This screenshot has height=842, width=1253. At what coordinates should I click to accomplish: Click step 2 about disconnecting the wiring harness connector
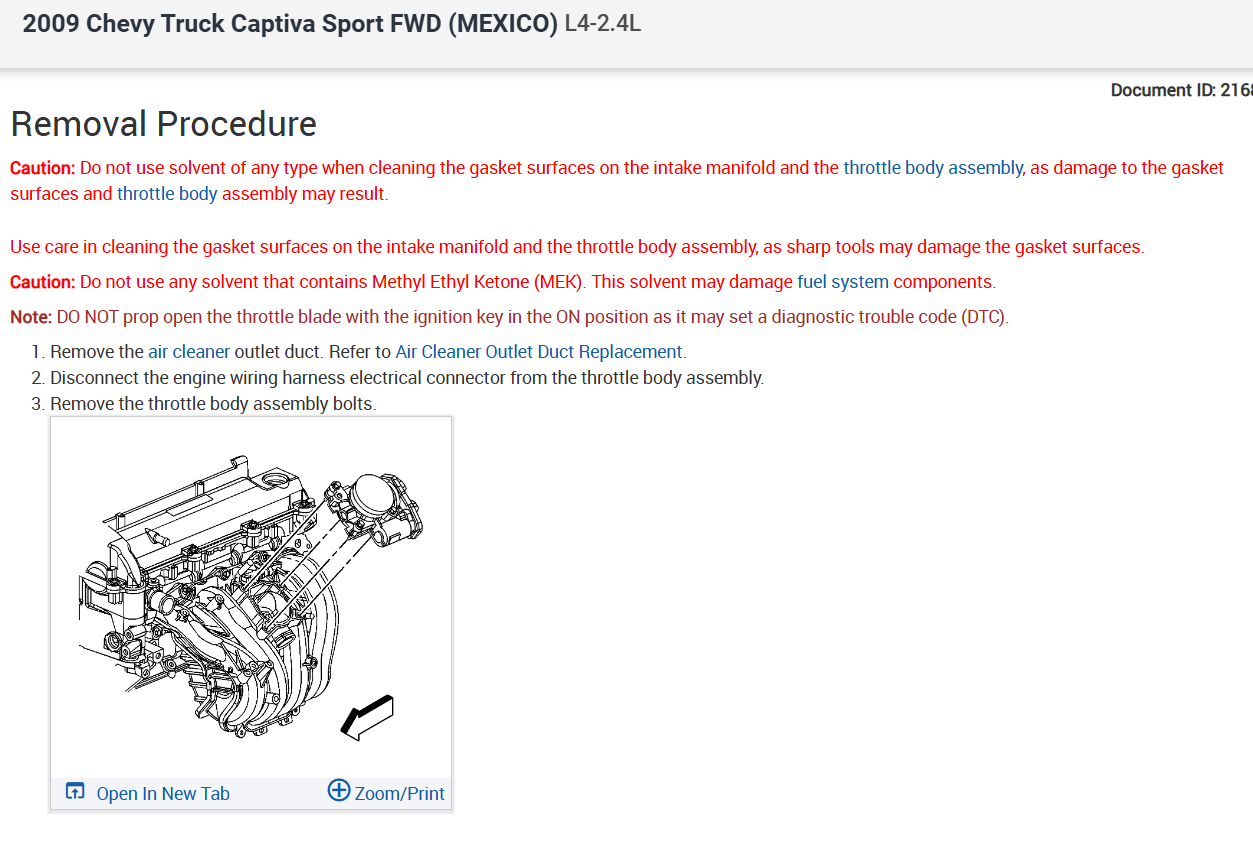point(407,378)
